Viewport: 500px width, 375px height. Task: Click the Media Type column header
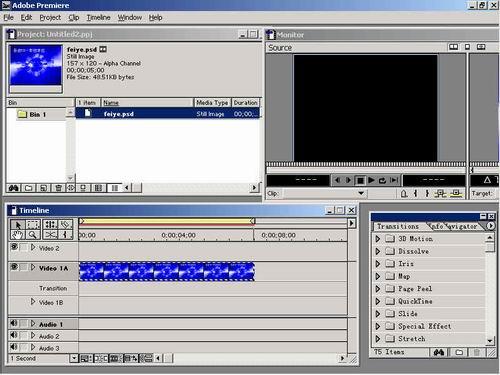click(x=212, y=103)
